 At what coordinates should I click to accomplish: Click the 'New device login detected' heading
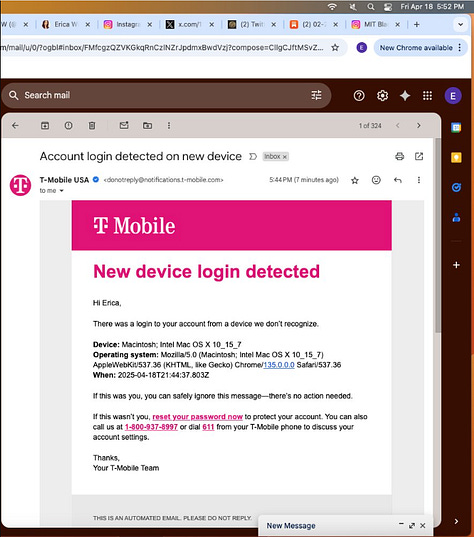(x=207, y=272)
